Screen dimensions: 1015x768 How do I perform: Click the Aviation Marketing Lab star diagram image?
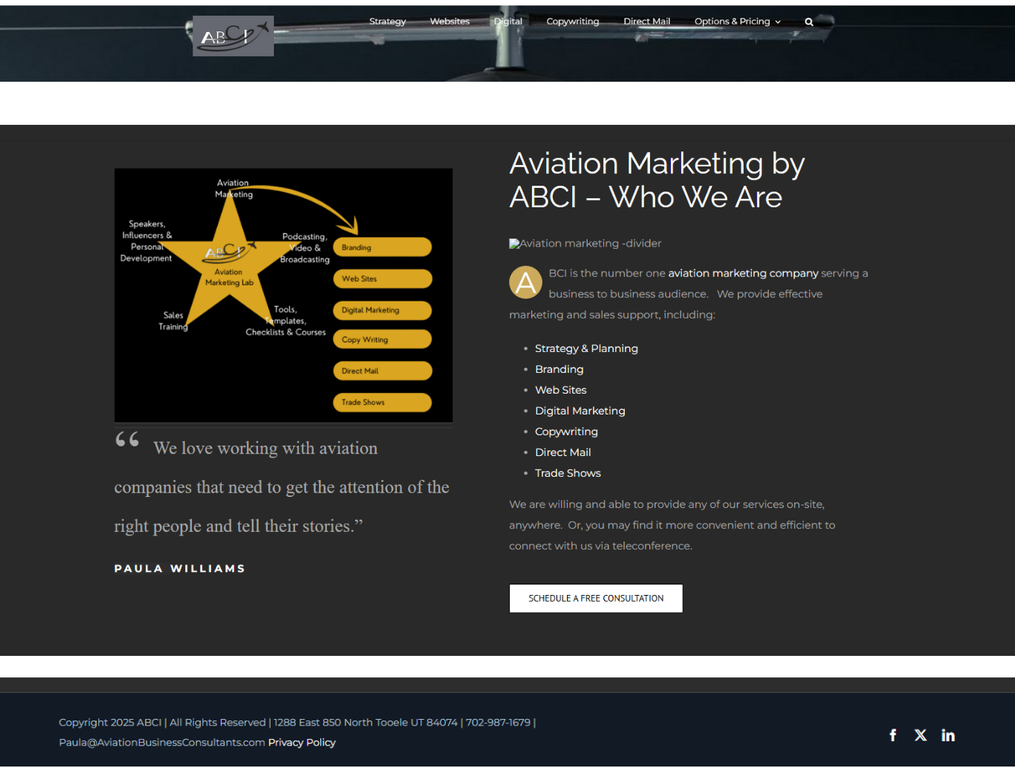[284, 295]
